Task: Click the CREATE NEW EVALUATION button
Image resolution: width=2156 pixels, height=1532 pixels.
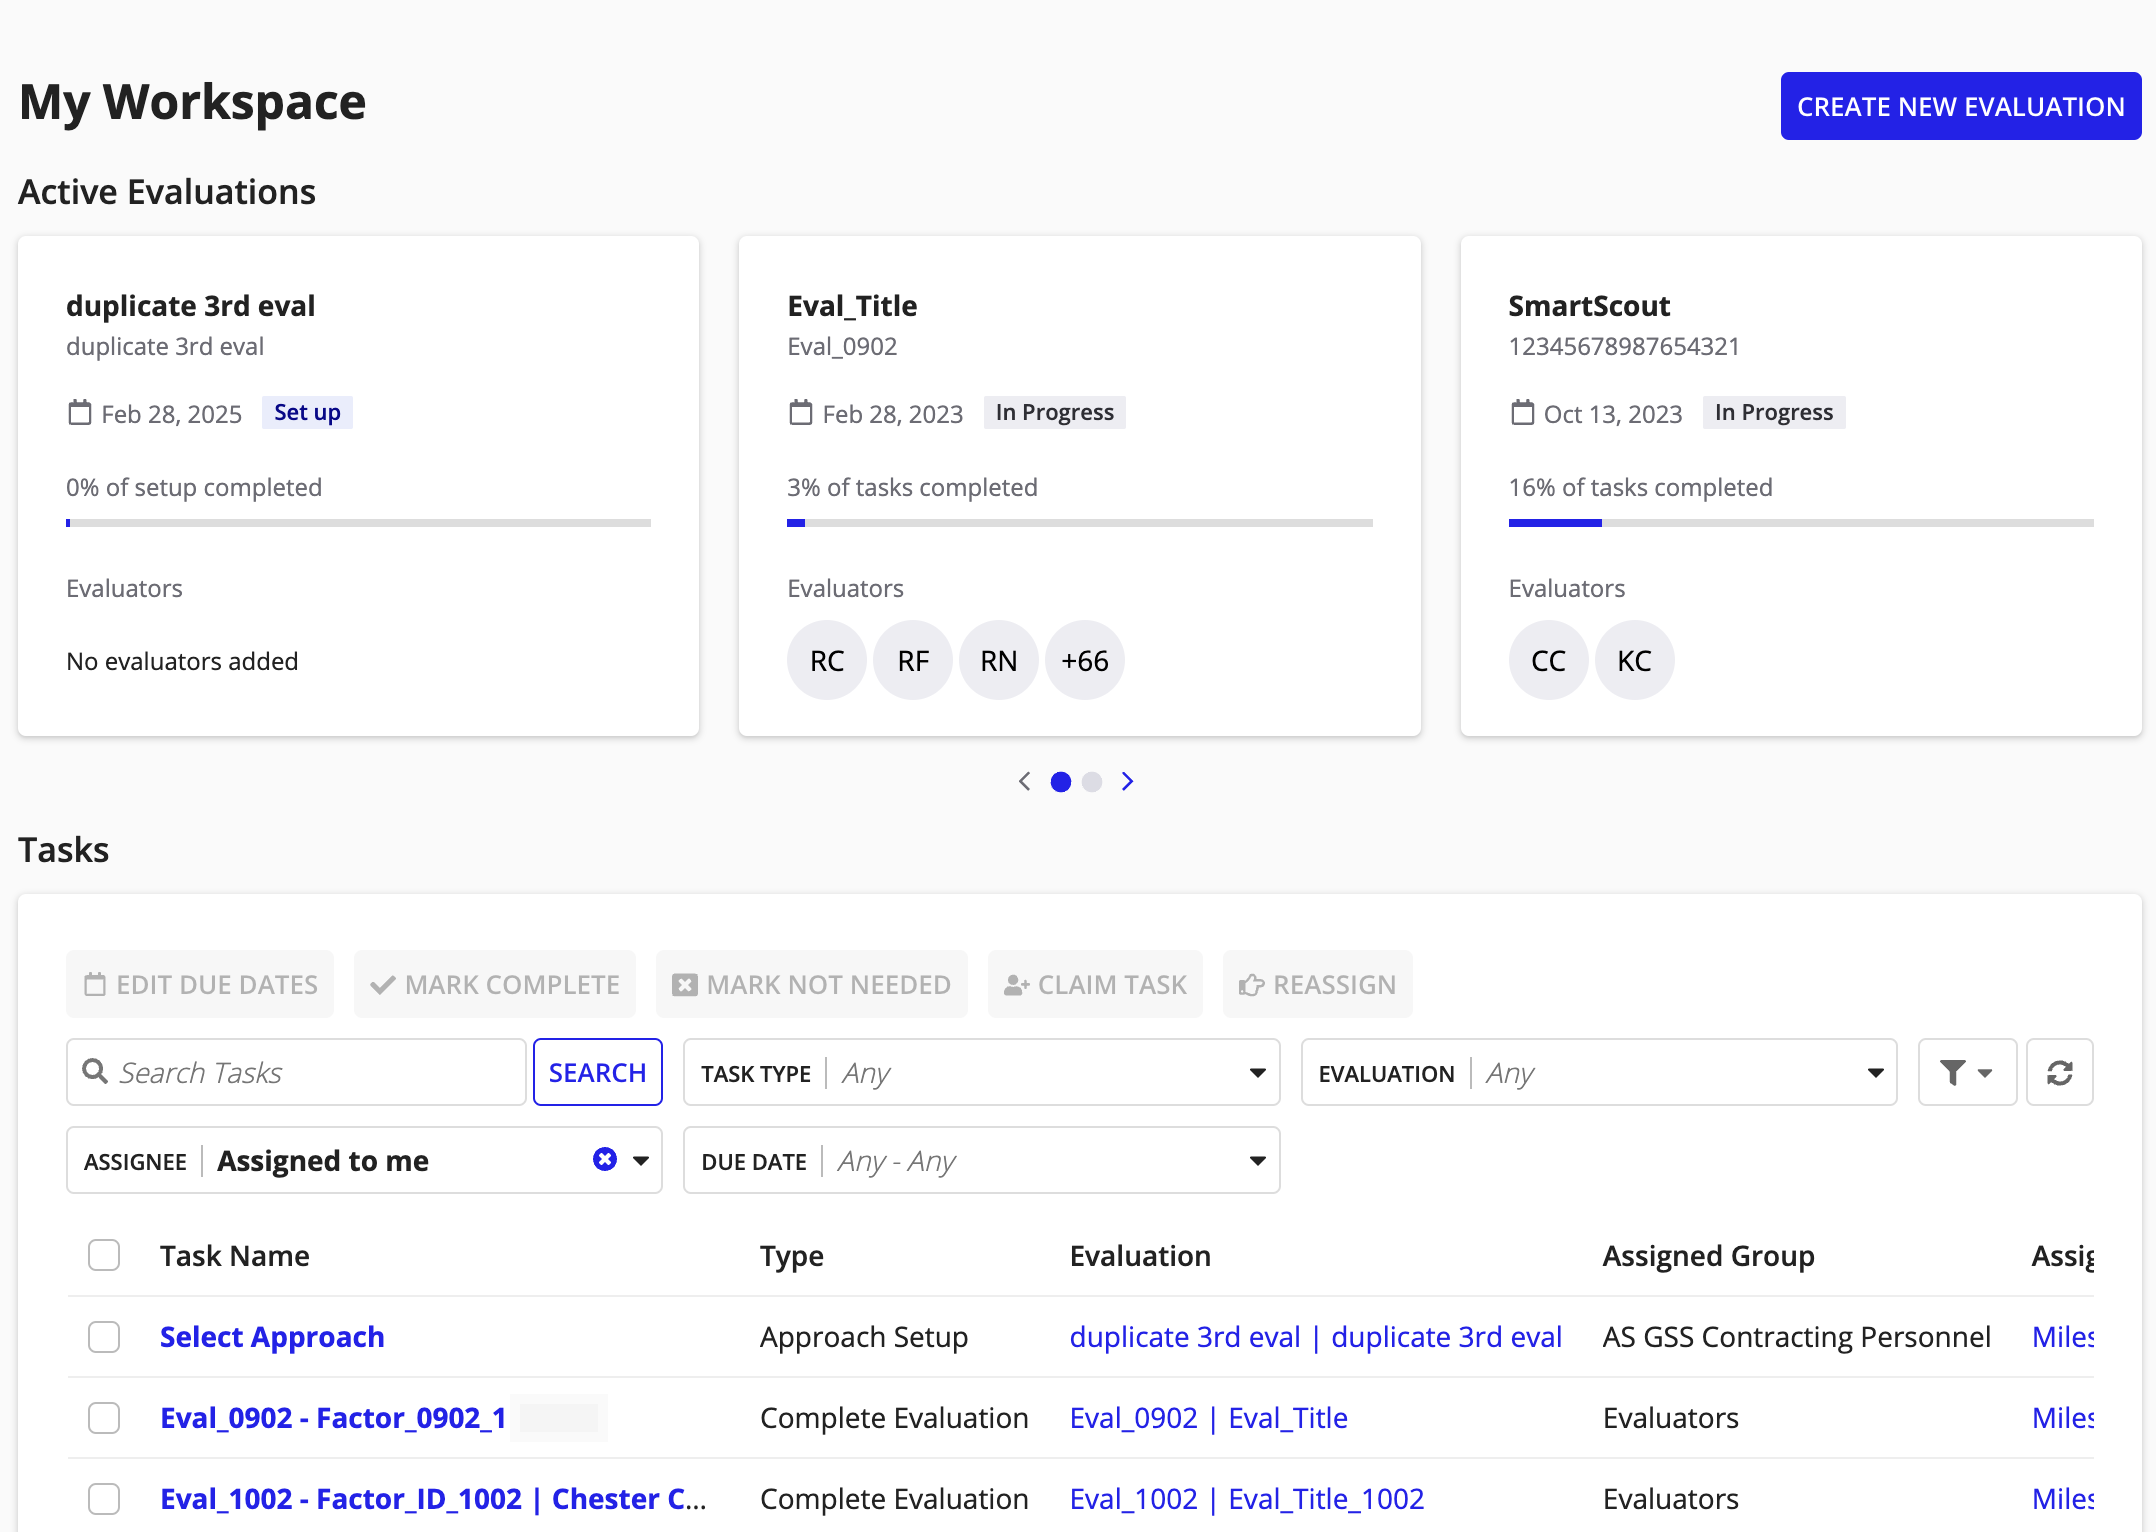Action: coord(1960,106)
